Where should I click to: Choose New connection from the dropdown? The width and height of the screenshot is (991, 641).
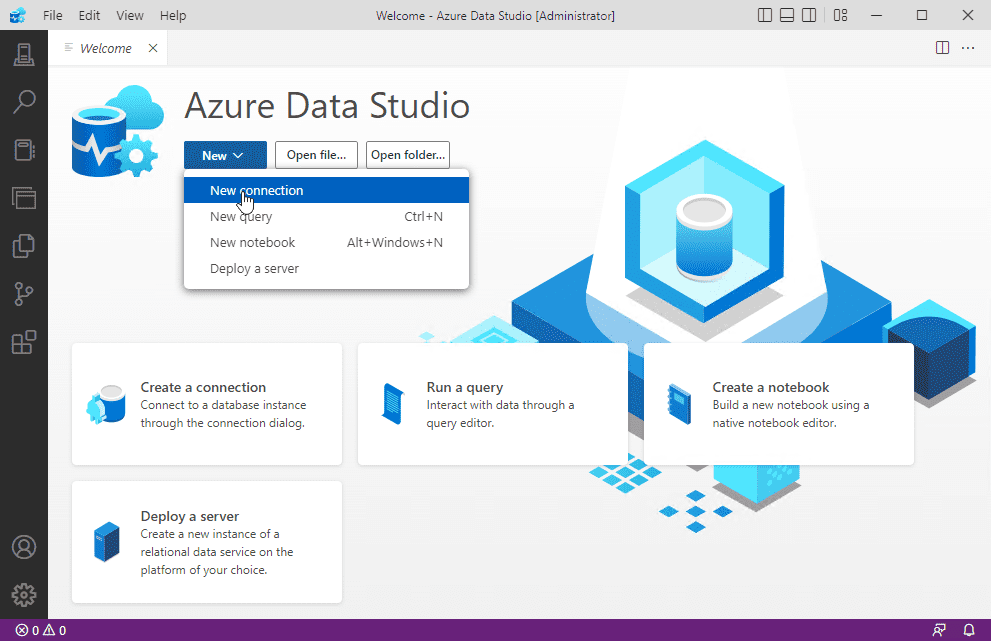pos(326,190)
